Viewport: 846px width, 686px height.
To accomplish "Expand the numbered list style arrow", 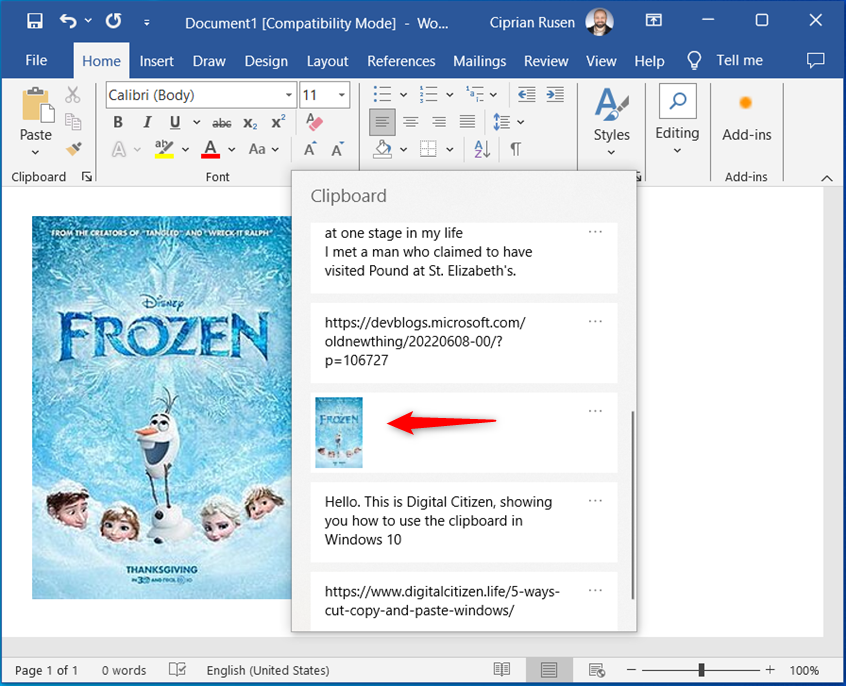I will (449, 95).
